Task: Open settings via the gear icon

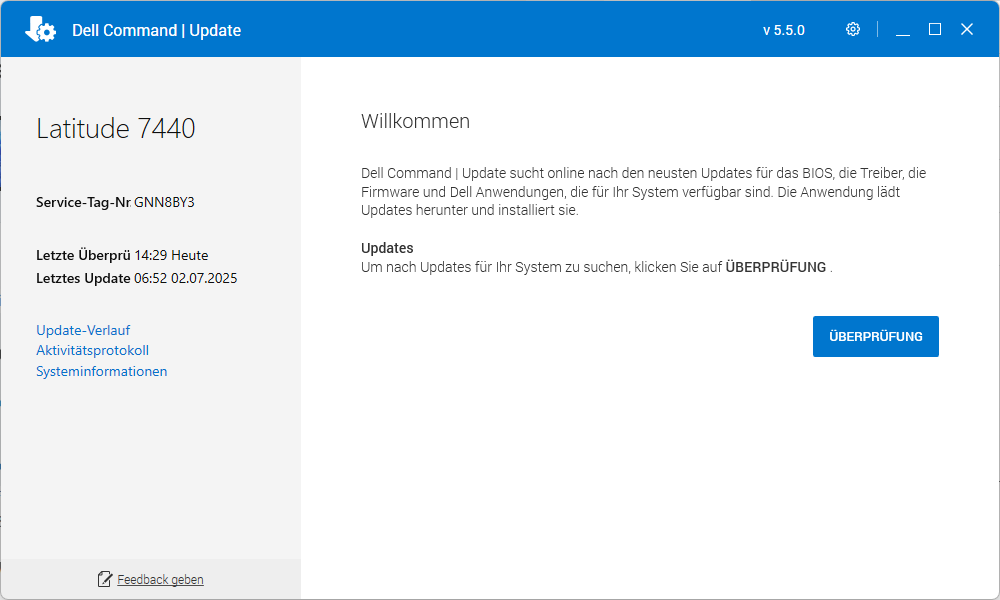Action: (853, 29)
